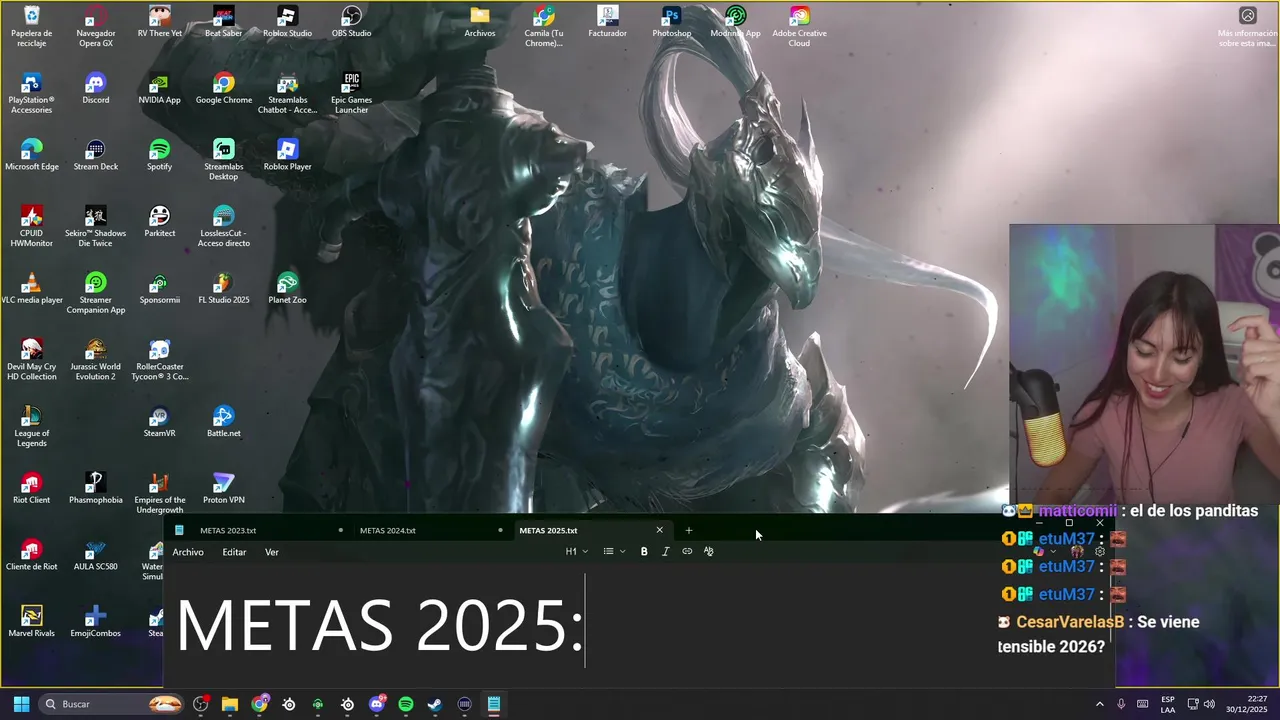Select the League of Legends desktop icon
This screenshot has height=720, width=1280.
(x=32, y=426)
